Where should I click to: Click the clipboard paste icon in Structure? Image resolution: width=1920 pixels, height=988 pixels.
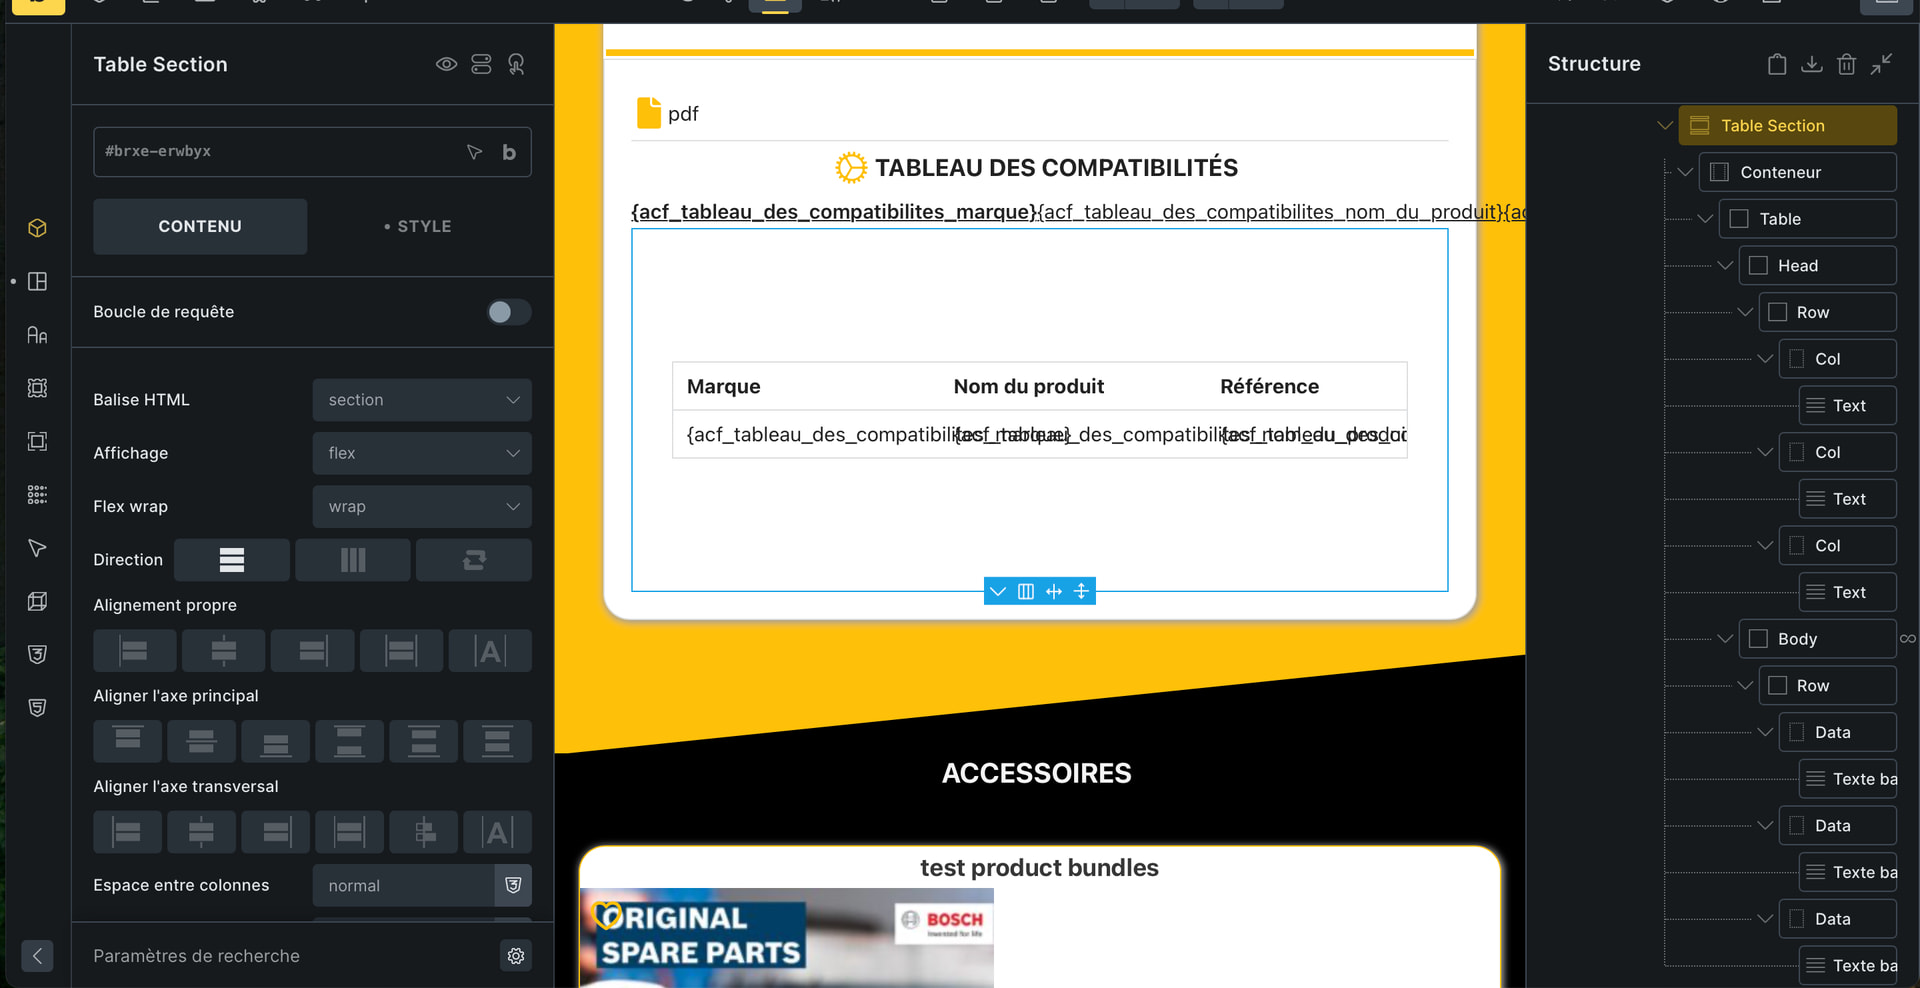tap(1776, 64)
